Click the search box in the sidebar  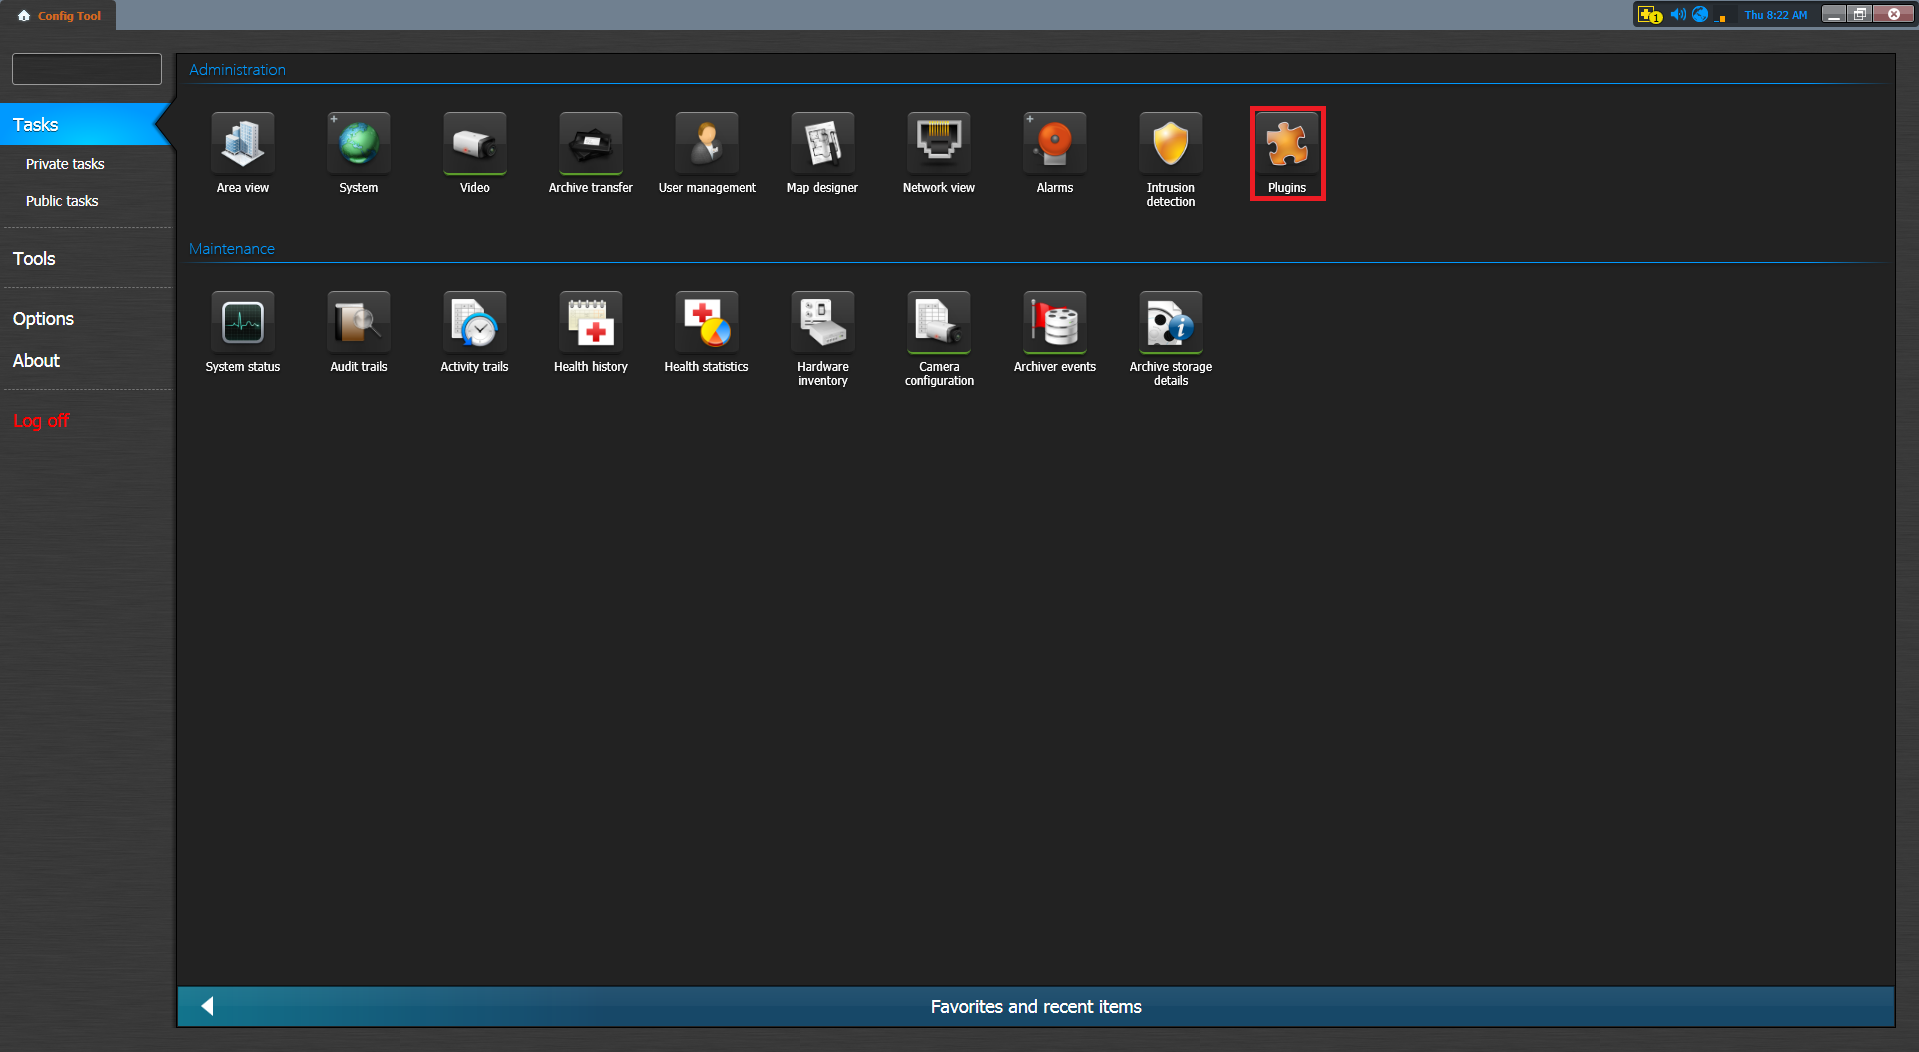tap(87, 69)
